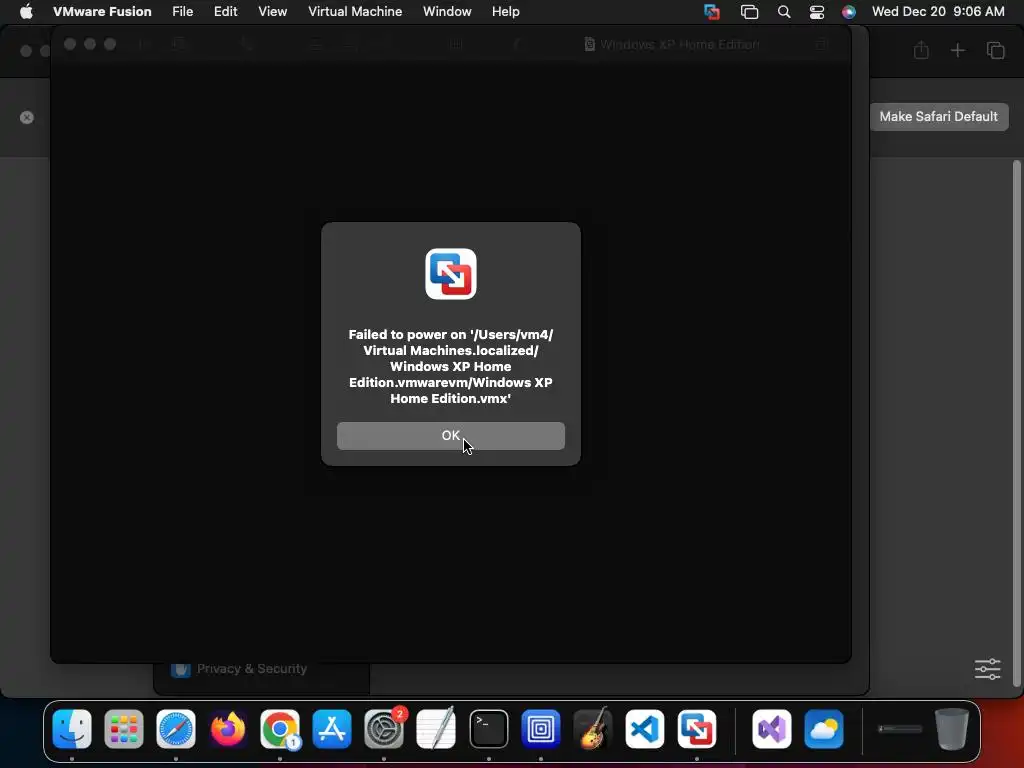
Task: Open Visual Studio Code from the Dock
Action: pos(645,729)
